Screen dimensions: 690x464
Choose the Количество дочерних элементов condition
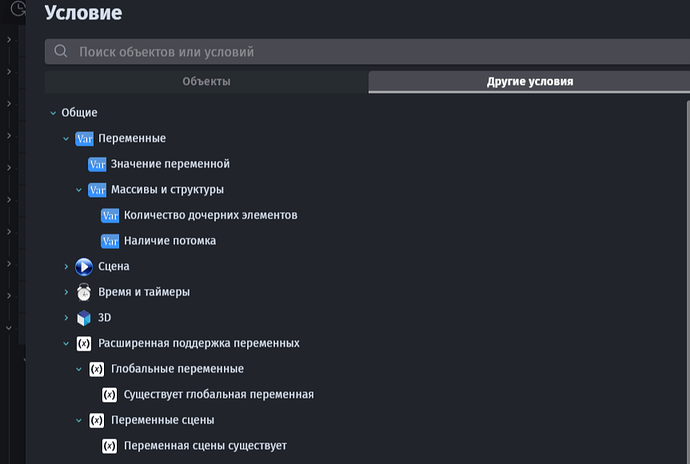click(210, 215)
